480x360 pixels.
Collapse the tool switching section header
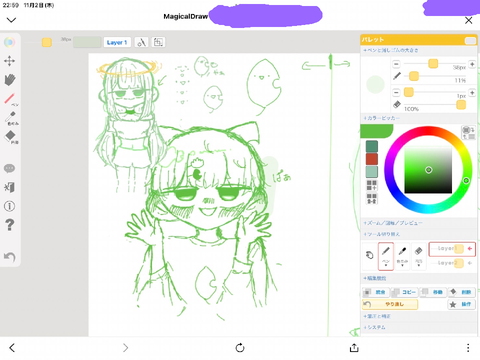[419, 234]
